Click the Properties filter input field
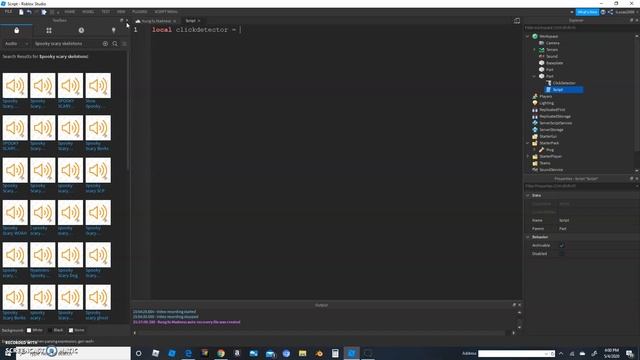 point(580,186)
